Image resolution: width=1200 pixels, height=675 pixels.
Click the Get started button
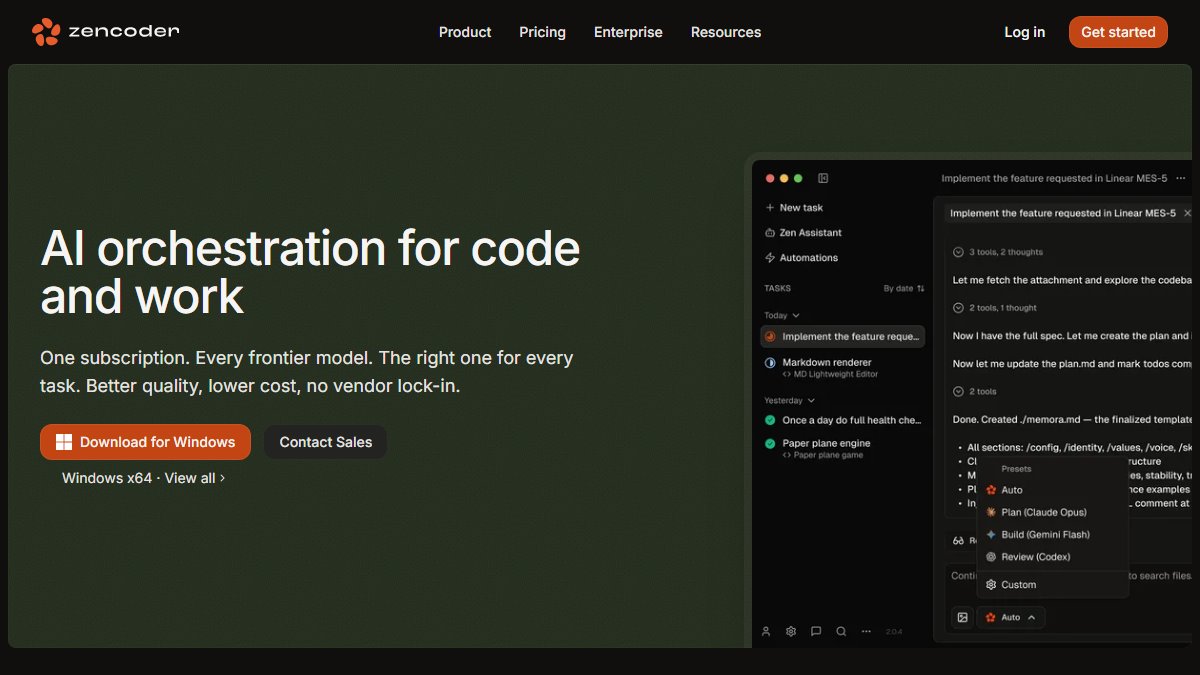tap(1118, 32)
